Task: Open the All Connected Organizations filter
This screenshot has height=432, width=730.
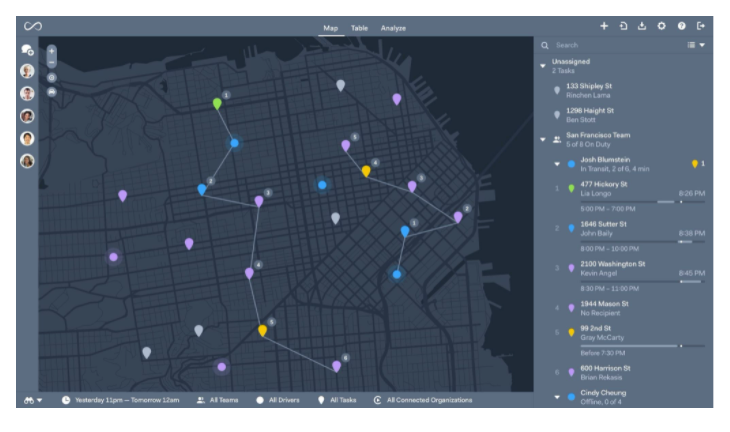Action: click(x=423, y=400)
